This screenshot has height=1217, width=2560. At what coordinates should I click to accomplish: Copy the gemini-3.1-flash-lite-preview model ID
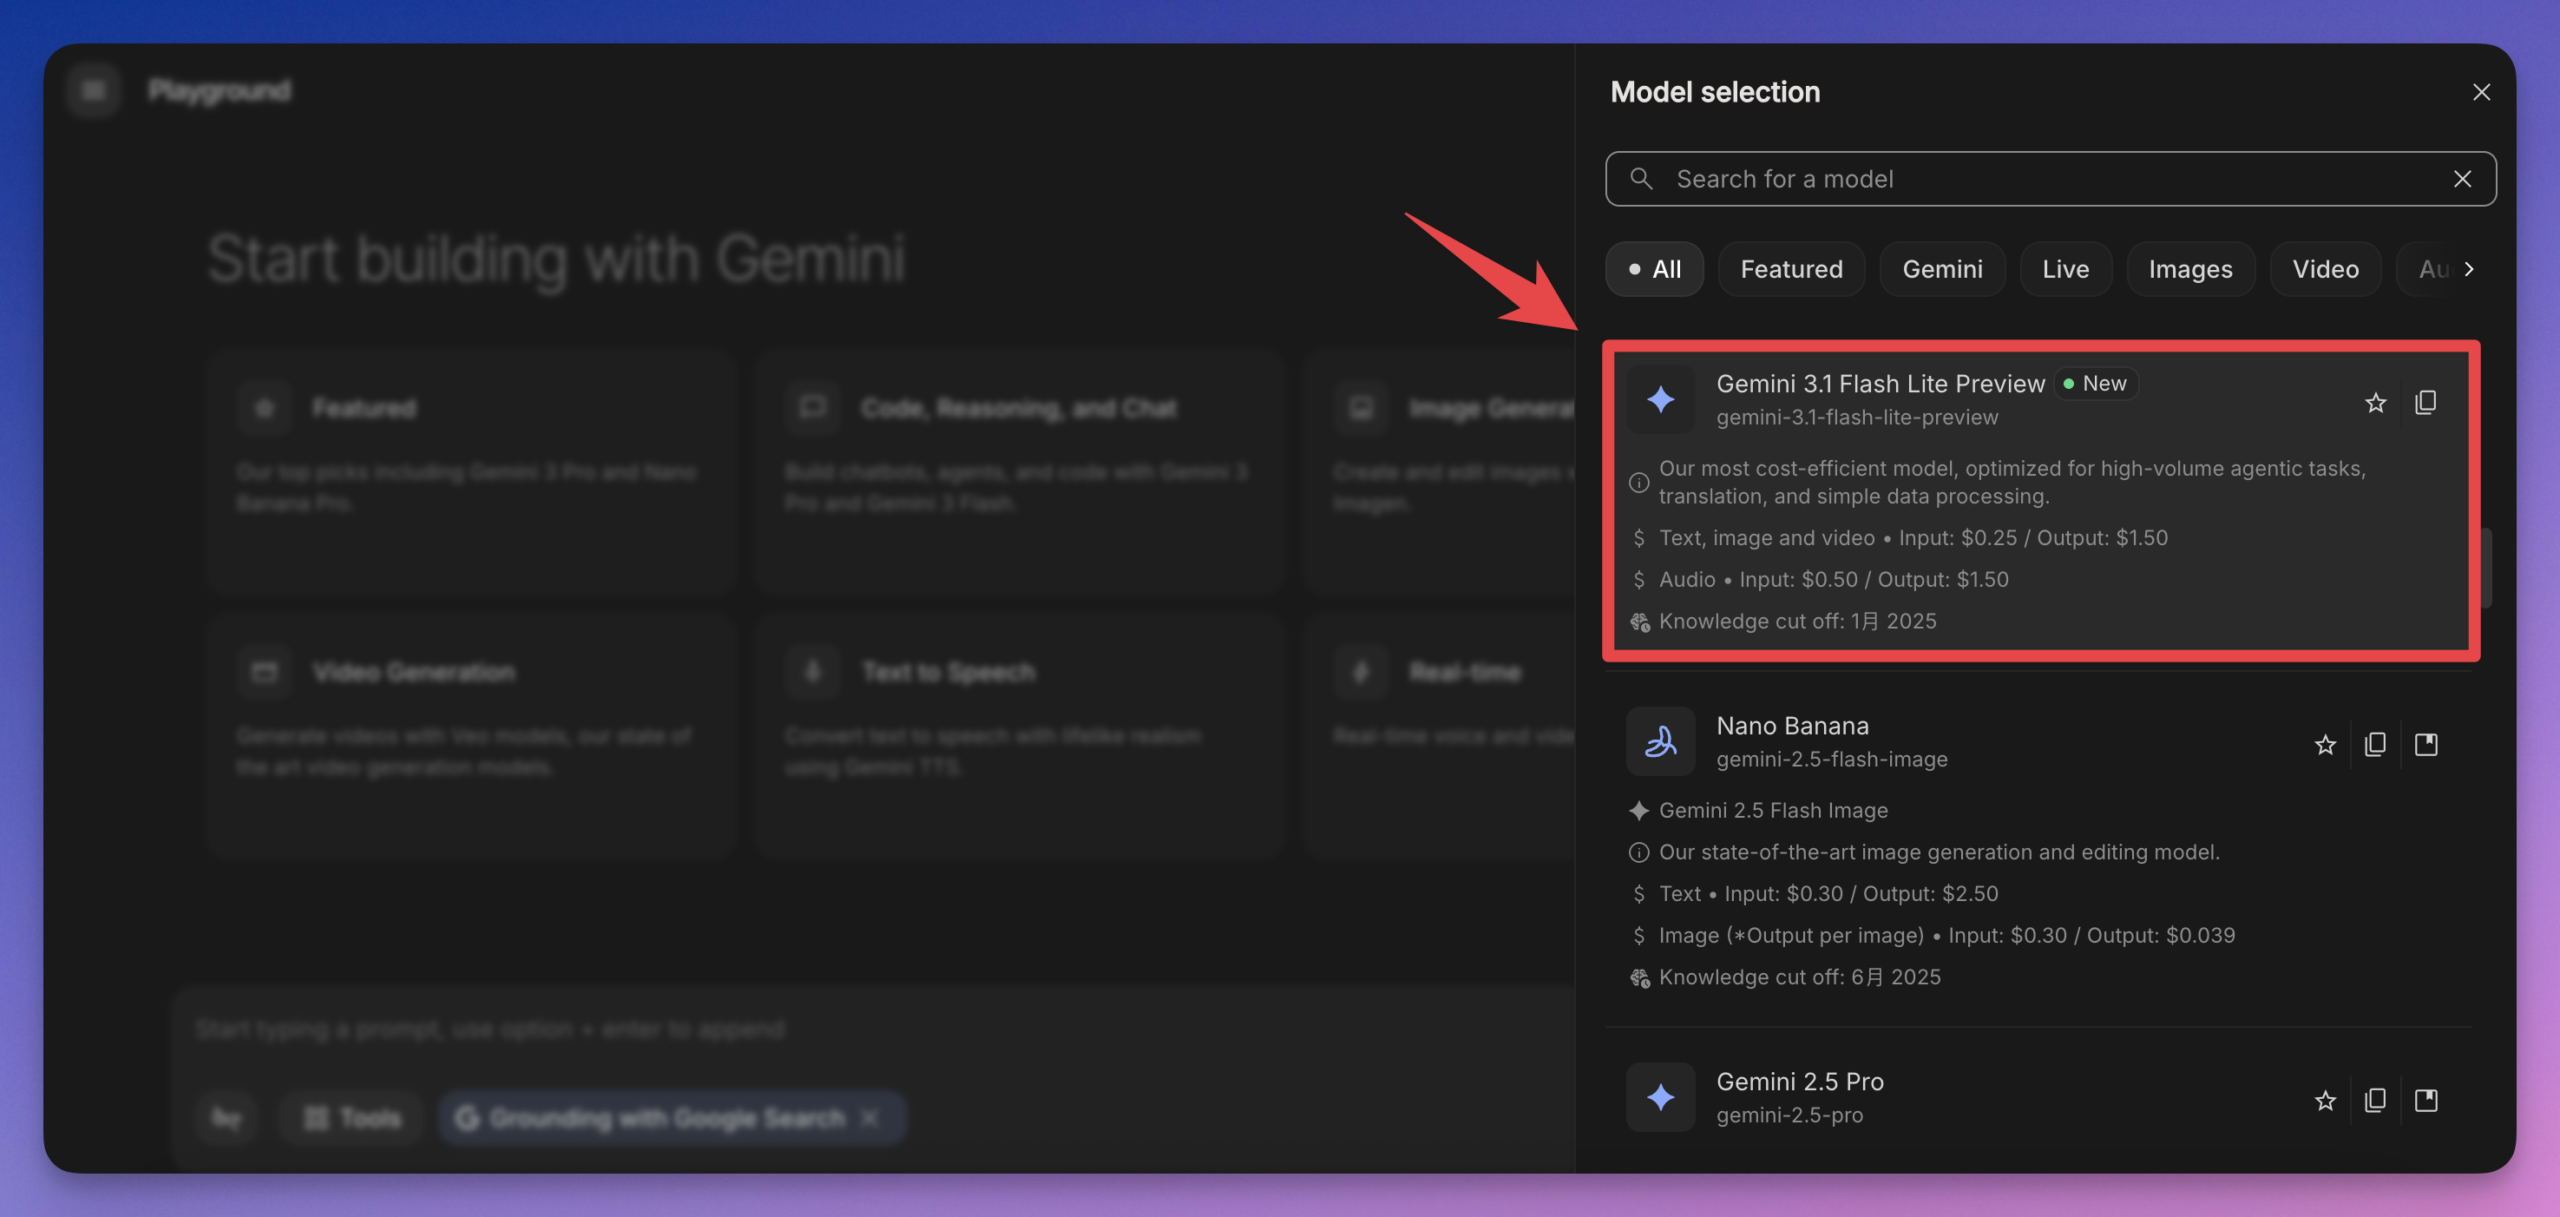pos(2427,402)
